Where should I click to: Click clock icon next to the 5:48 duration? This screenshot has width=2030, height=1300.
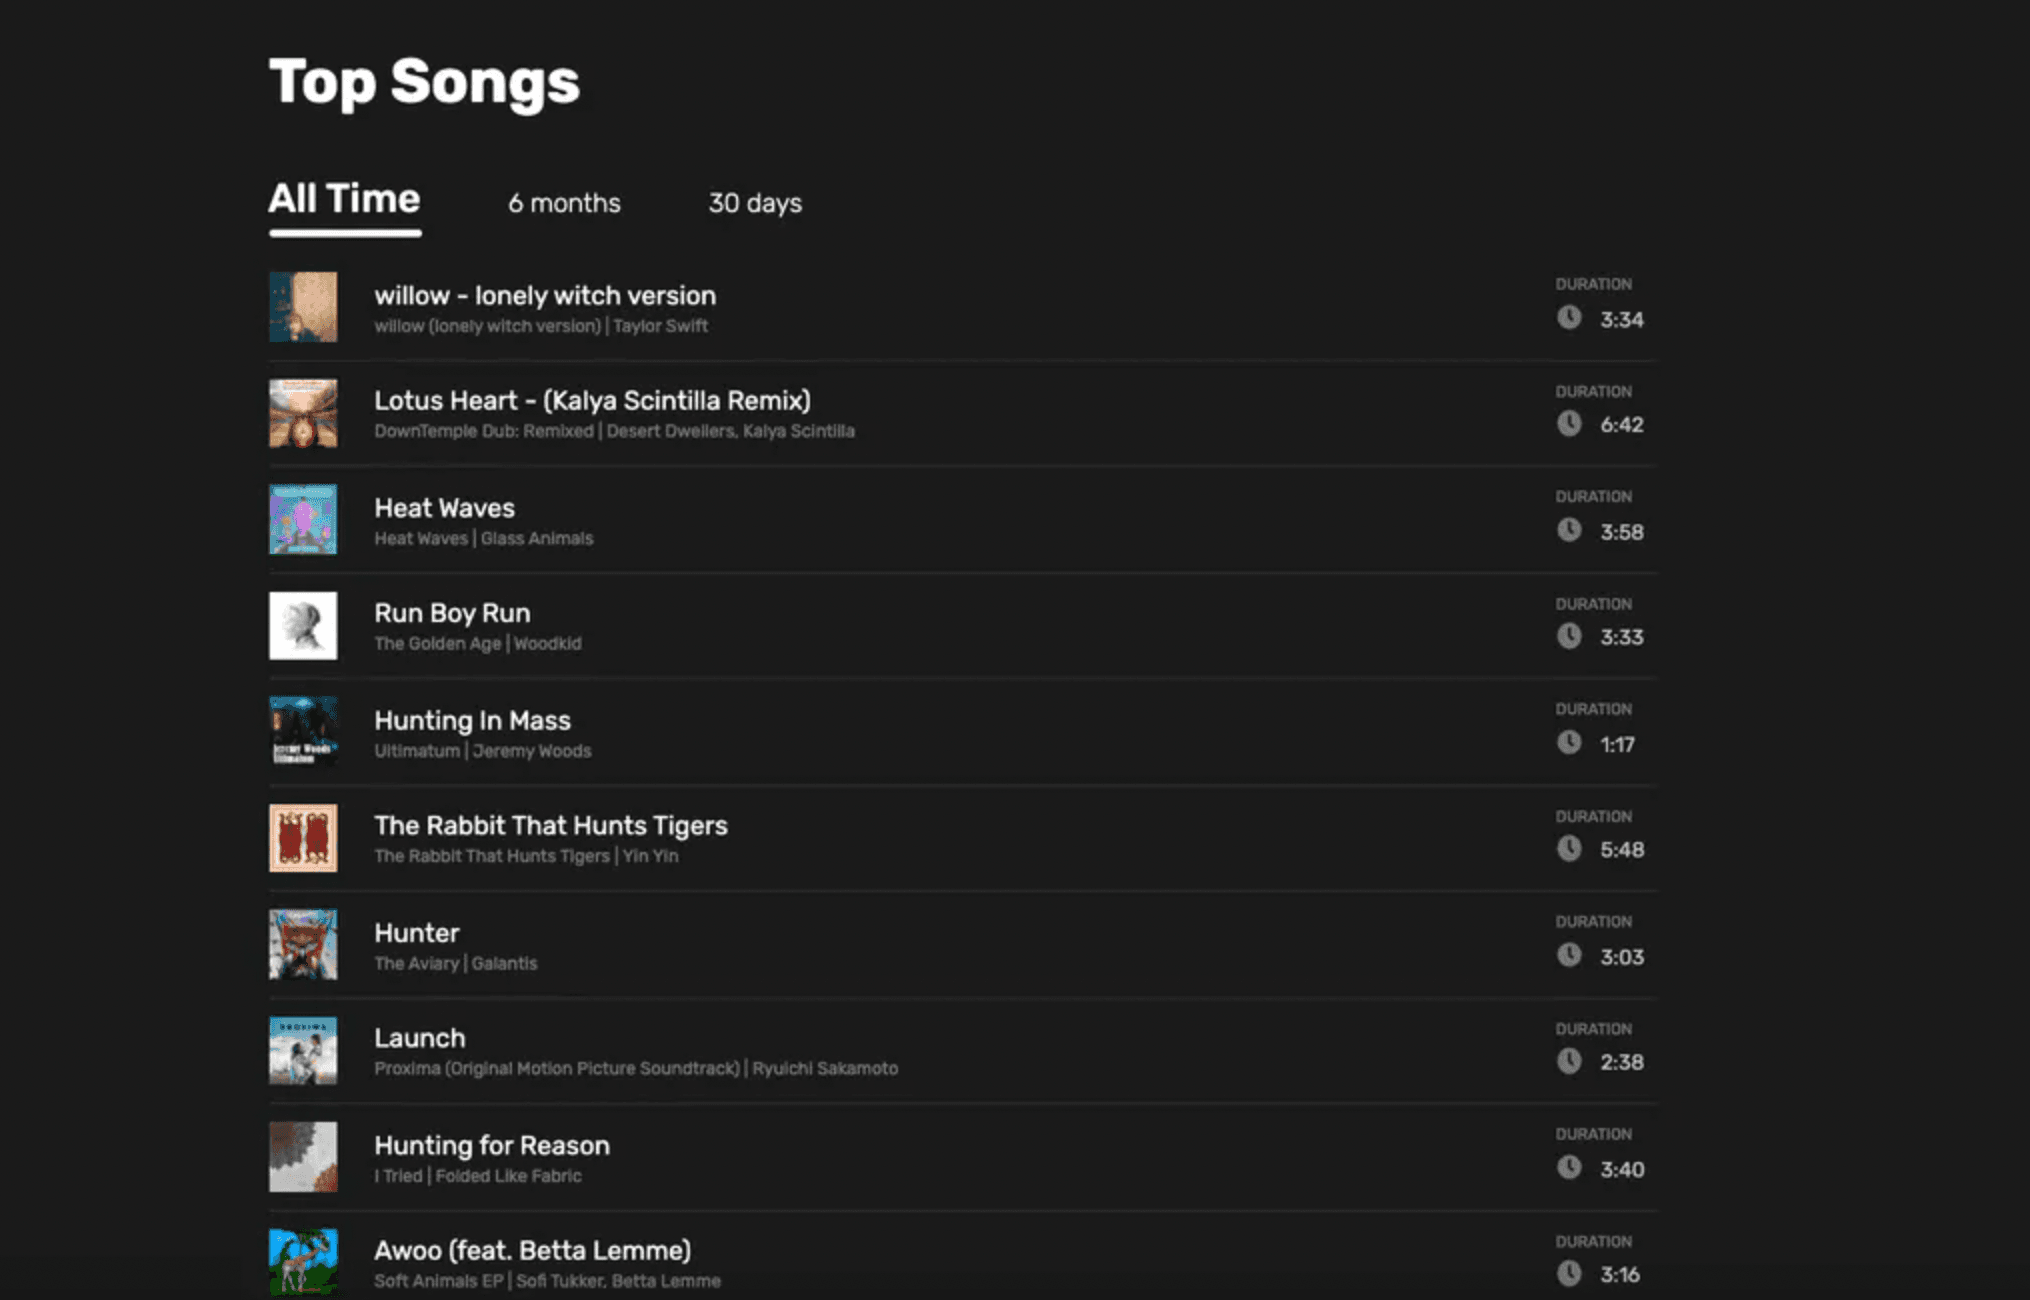click(1568, 849)
